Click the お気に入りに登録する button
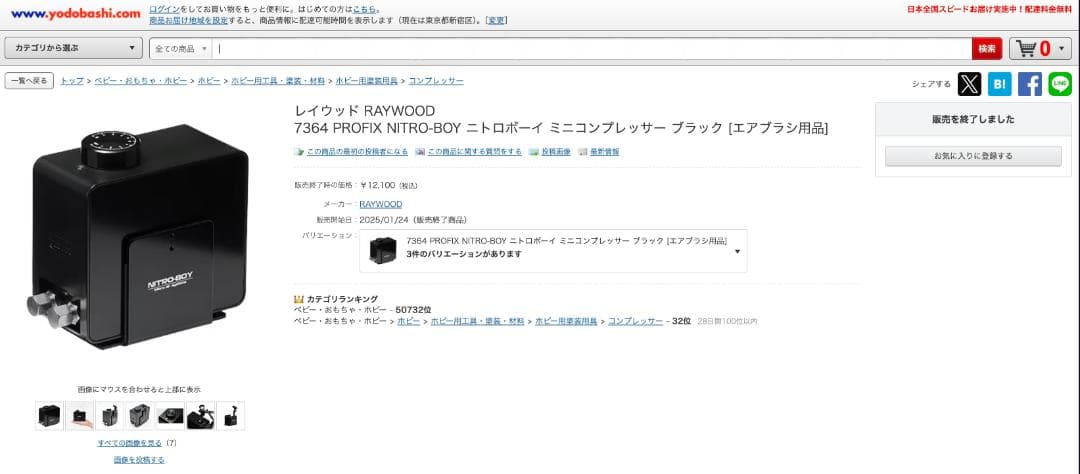The height and width of the screenshot is (474, 1080). (973, 156)
